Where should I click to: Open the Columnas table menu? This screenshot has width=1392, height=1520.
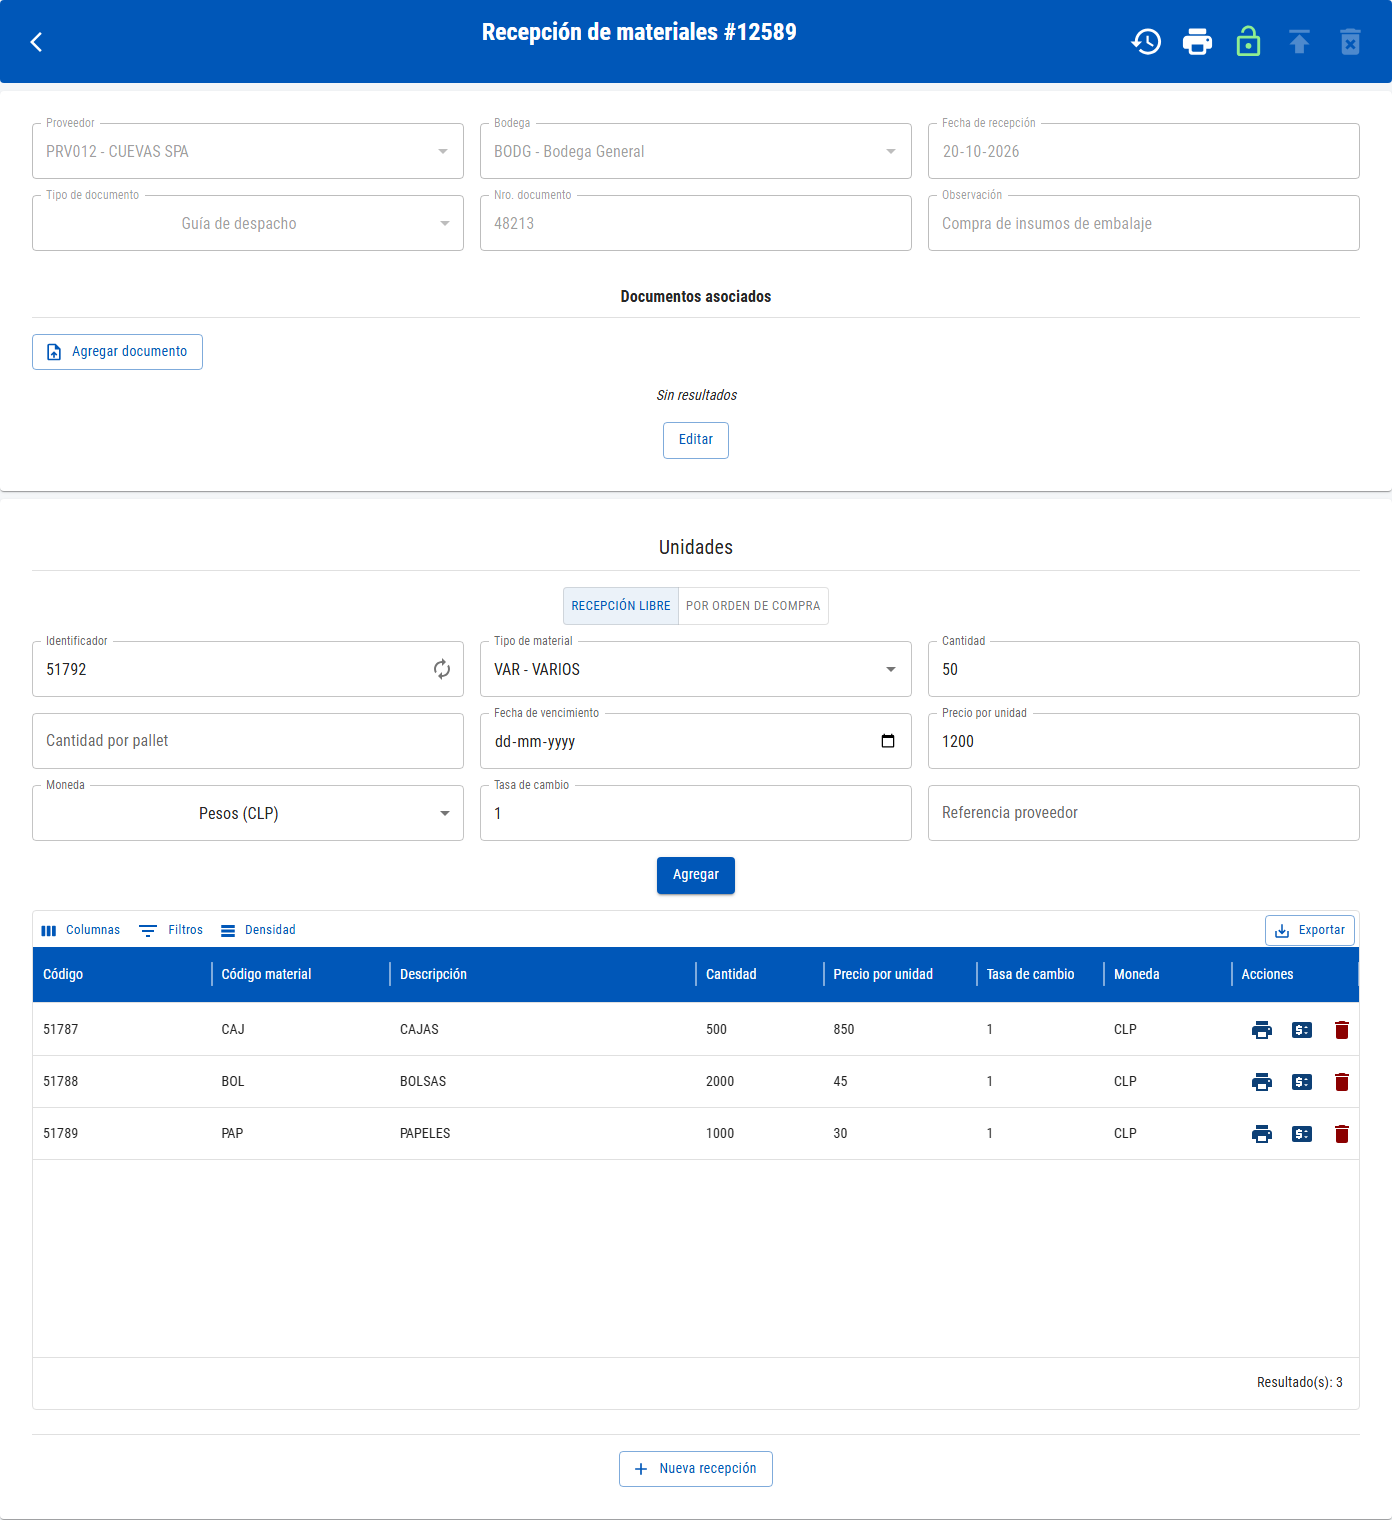[81, 930]
